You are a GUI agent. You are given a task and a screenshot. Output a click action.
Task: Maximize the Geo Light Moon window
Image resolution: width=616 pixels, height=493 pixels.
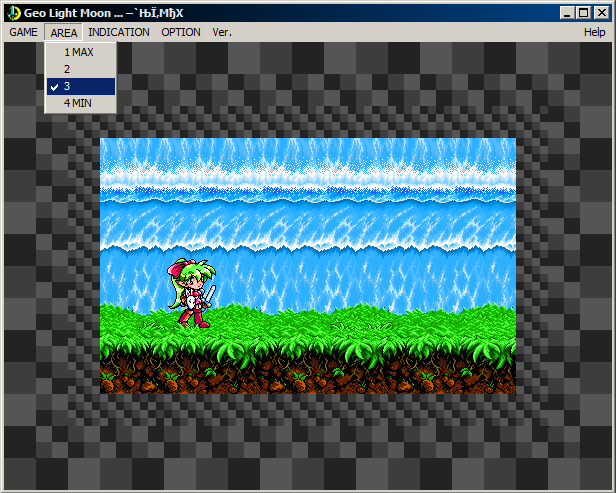(584, 13)
